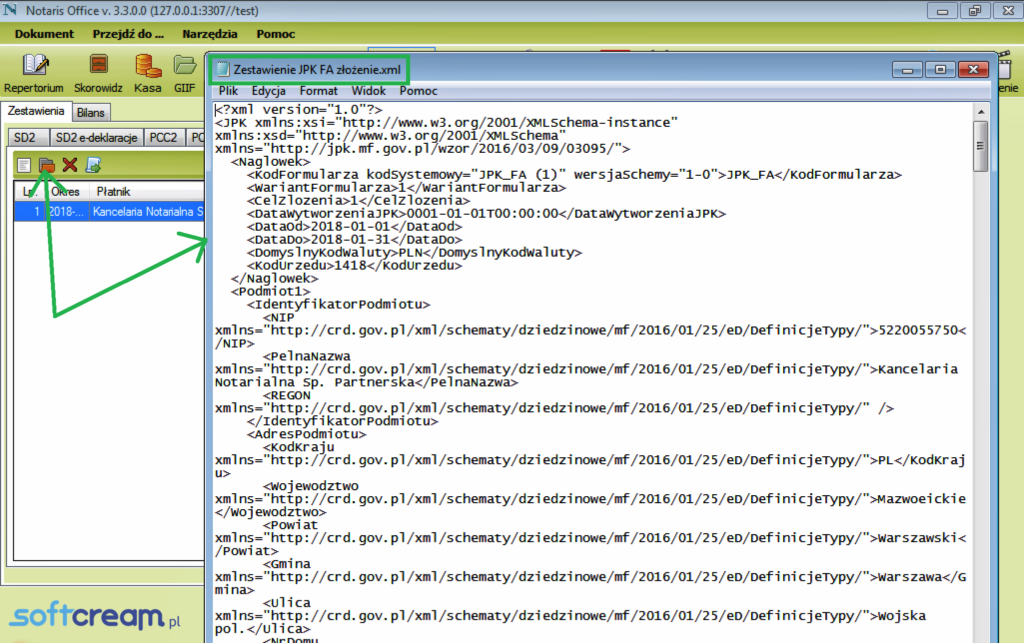
Task: Click the DataWytworzeniaJPK line in the XML
Action: (486, 213)
